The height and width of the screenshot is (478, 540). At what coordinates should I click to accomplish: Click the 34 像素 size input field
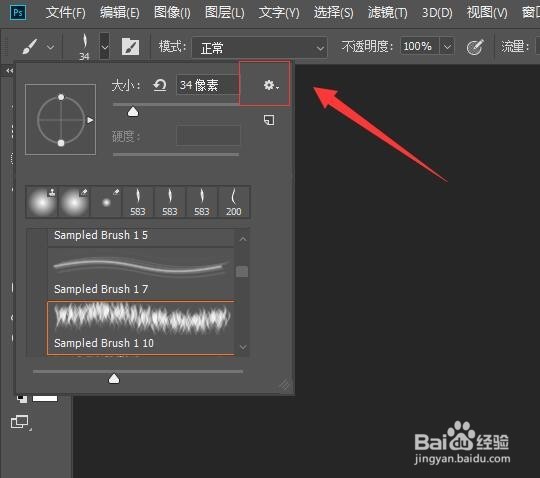click(x=208, y=85)
